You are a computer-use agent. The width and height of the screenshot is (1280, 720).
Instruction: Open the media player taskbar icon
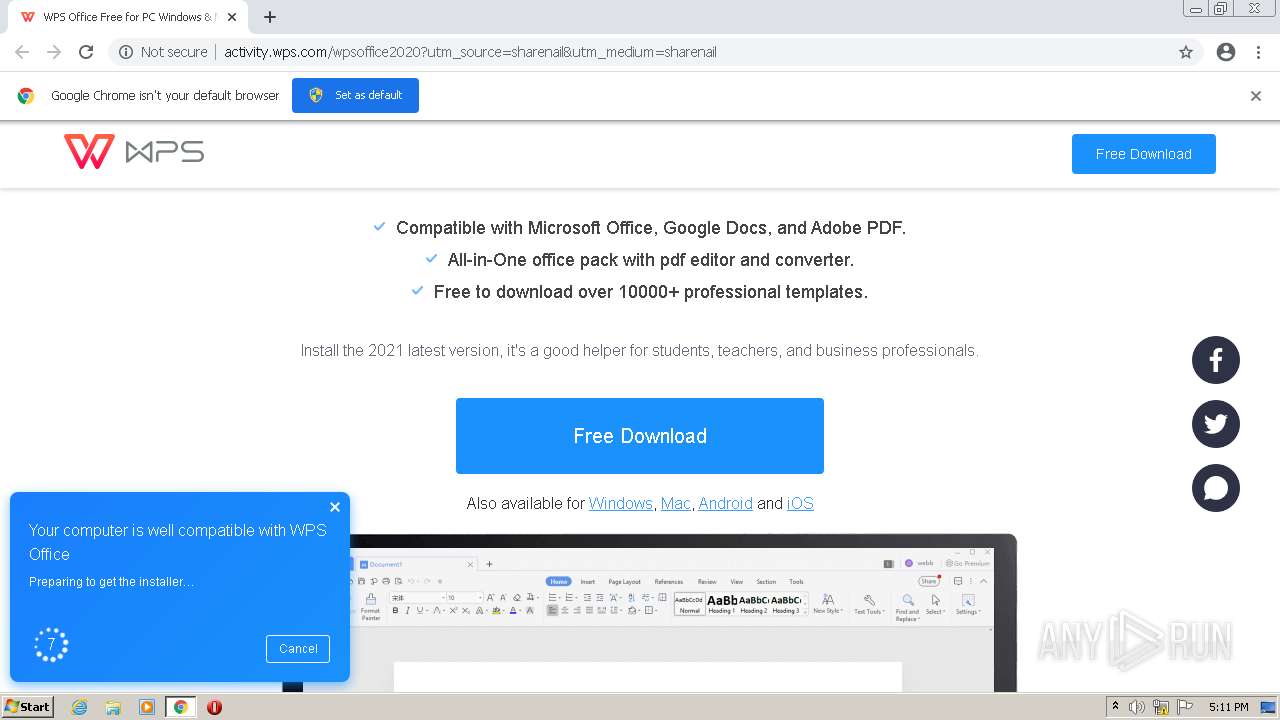pos(147,707)
